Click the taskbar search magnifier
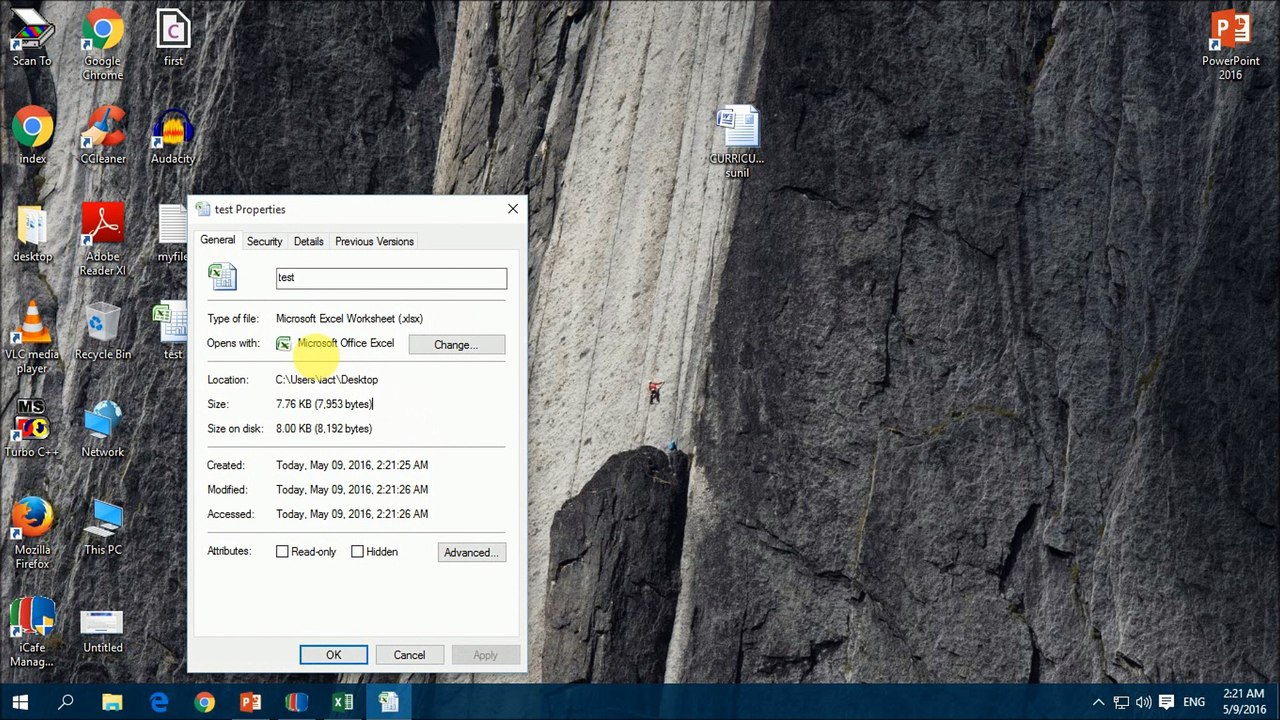 click(x=66, y=702)
